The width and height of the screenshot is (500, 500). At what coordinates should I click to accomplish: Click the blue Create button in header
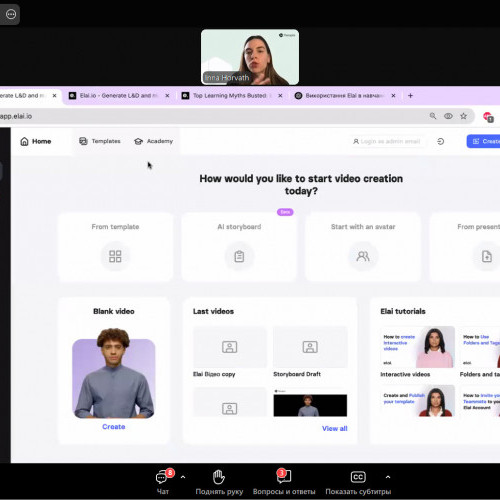tap(483, 141)
